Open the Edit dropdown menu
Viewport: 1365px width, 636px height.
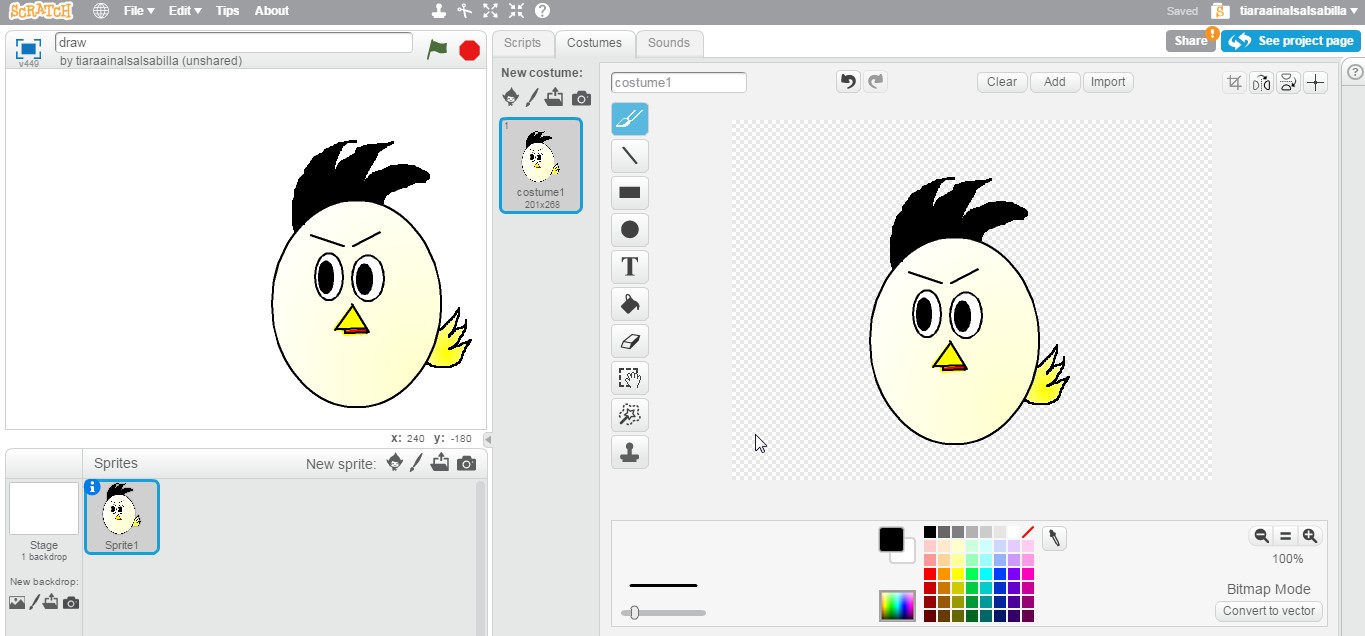point(184,11)
